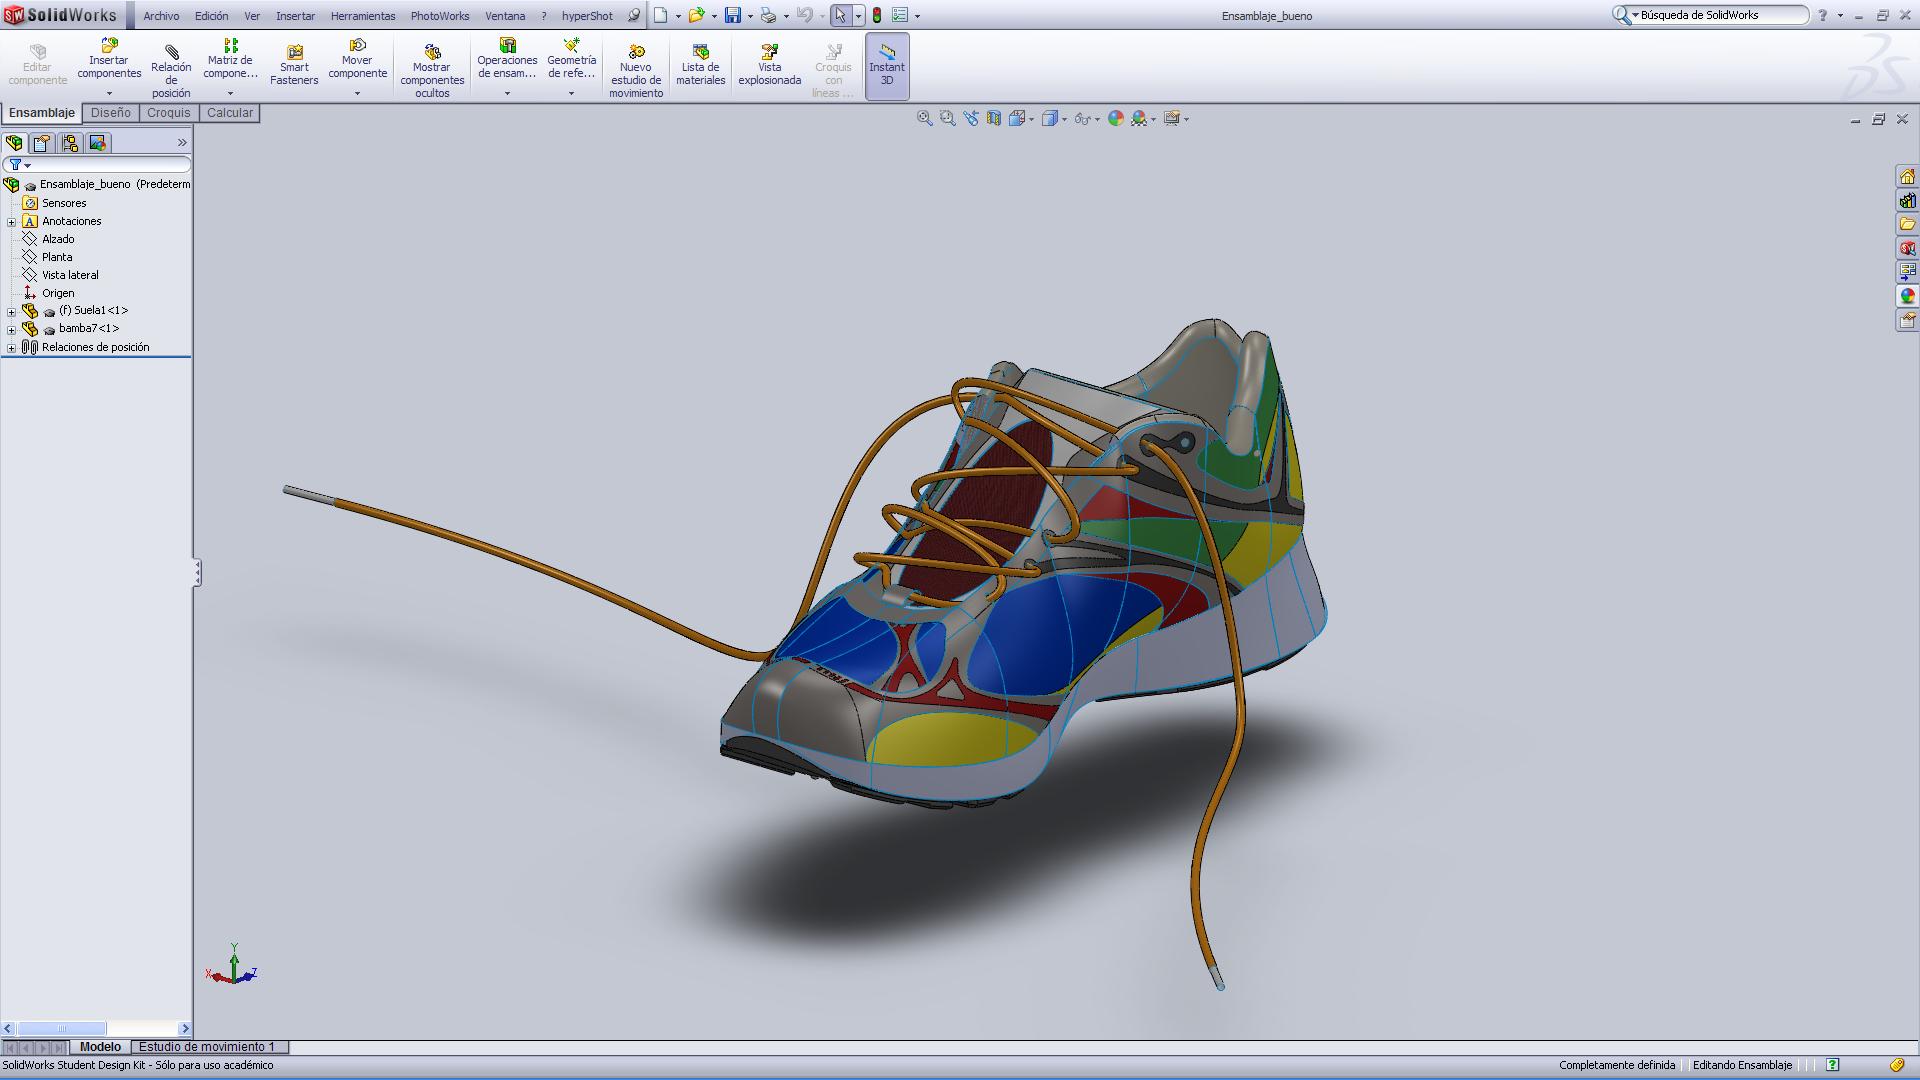Toggle the Instant 3D button
This screenshot has width=1920, height=1080.
[886, 66]
